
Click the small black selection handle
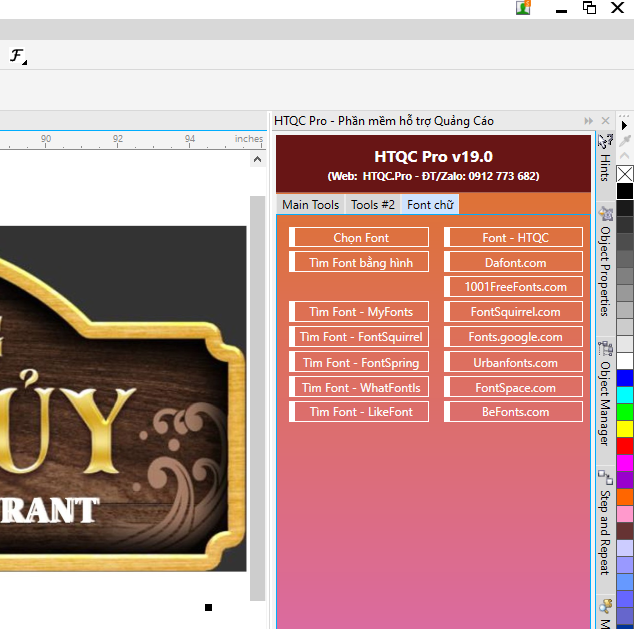[x=208, y=607]
